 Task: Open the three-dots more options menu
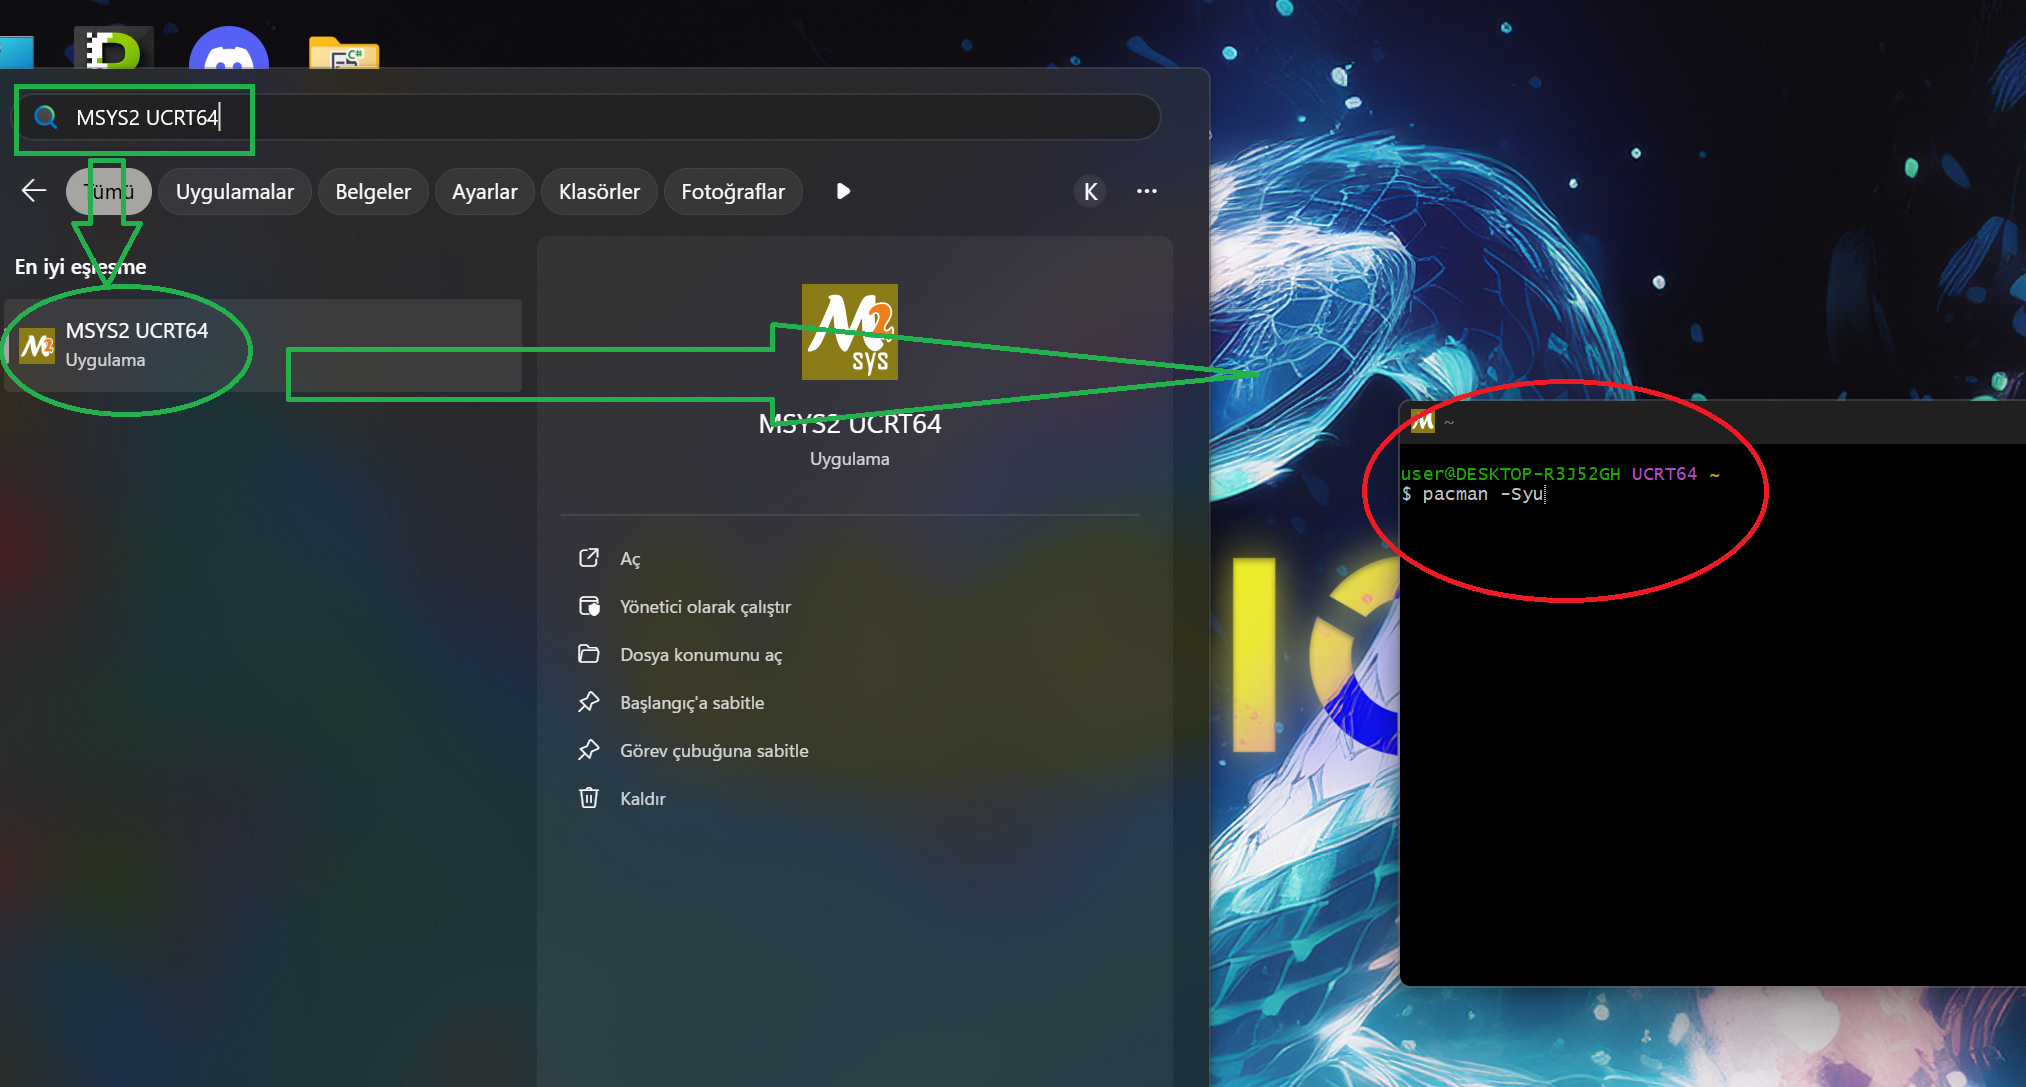pyautogui.click(x=1147, y=191)
